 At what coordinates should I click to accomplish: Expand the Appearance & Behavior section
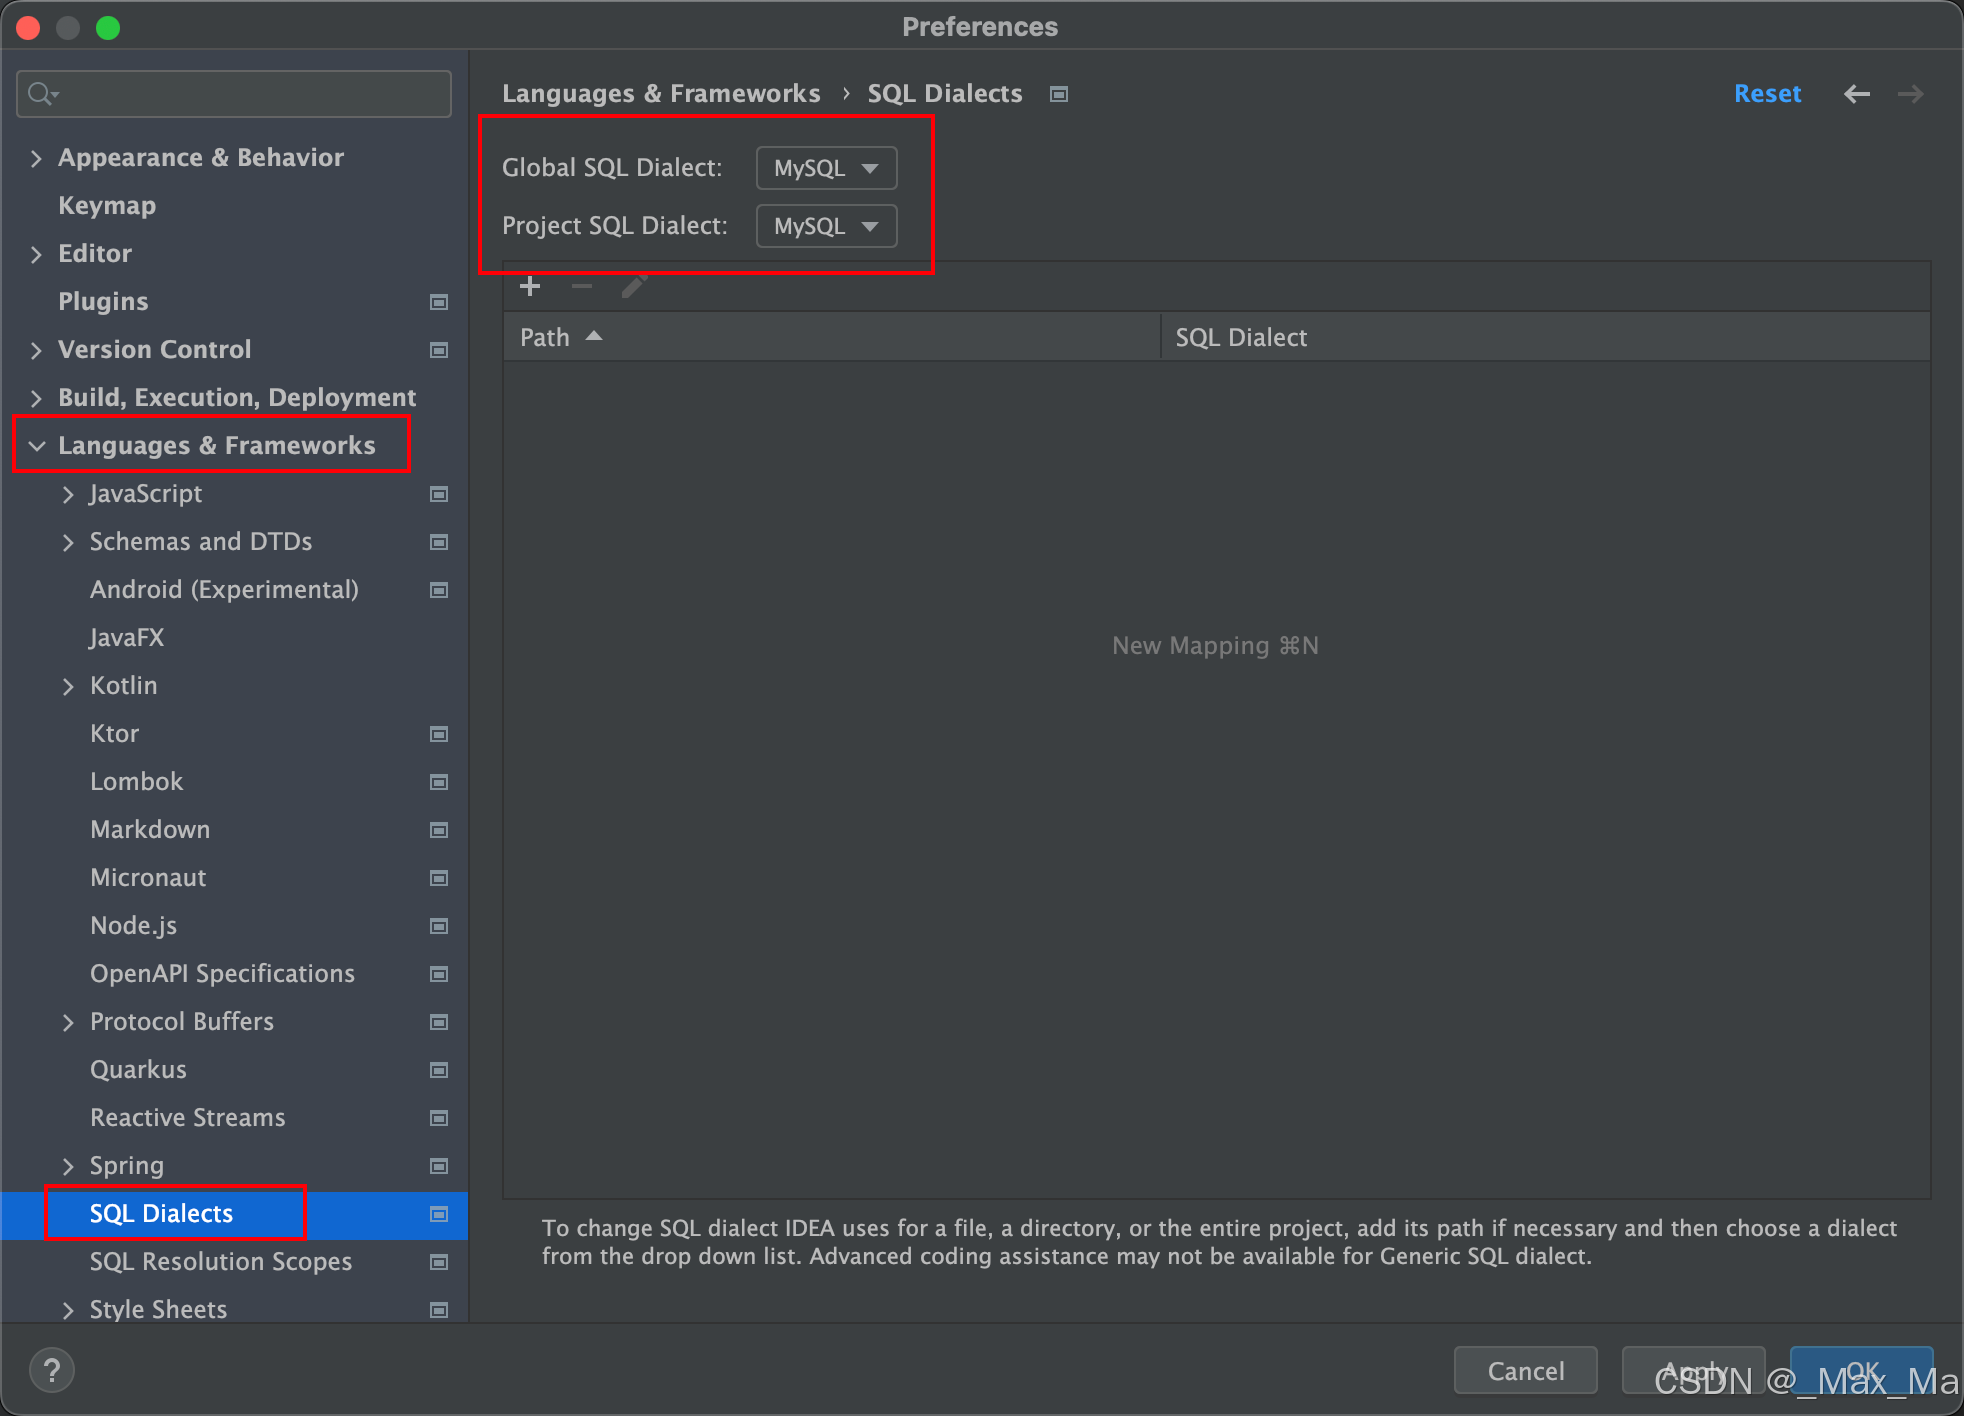tap(37, 158)
